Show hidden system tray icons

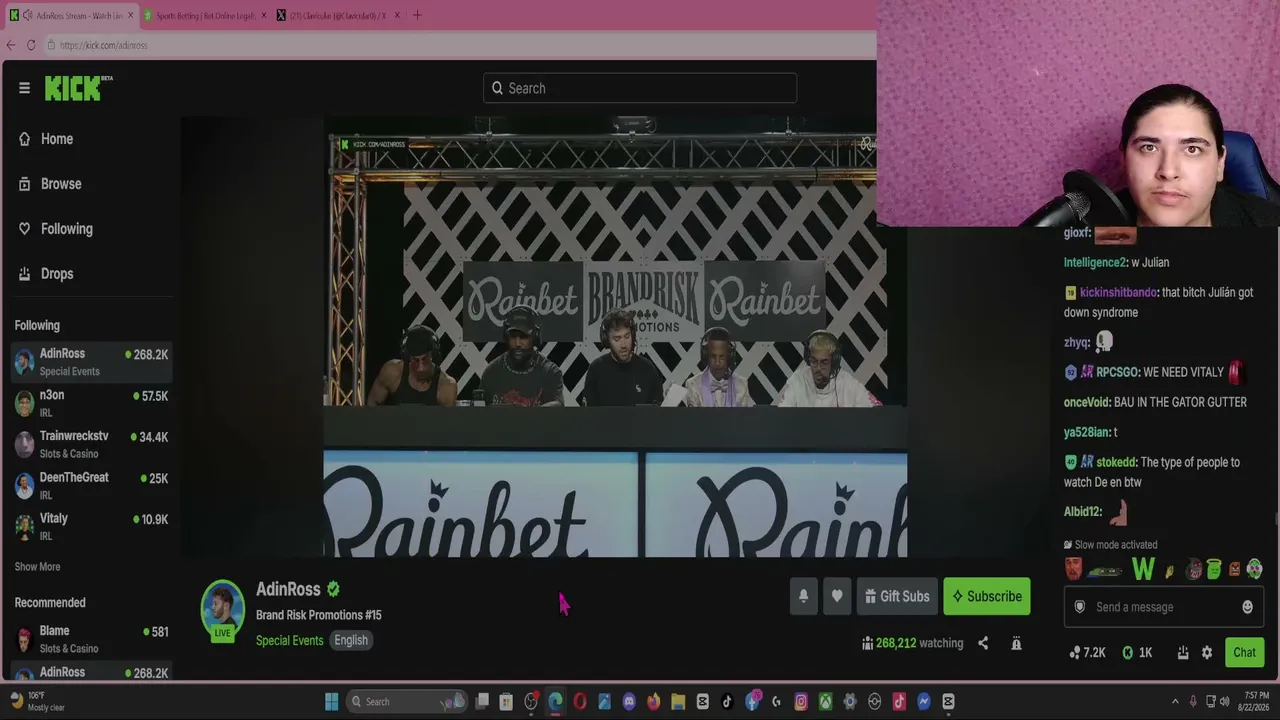(1175, 701)
